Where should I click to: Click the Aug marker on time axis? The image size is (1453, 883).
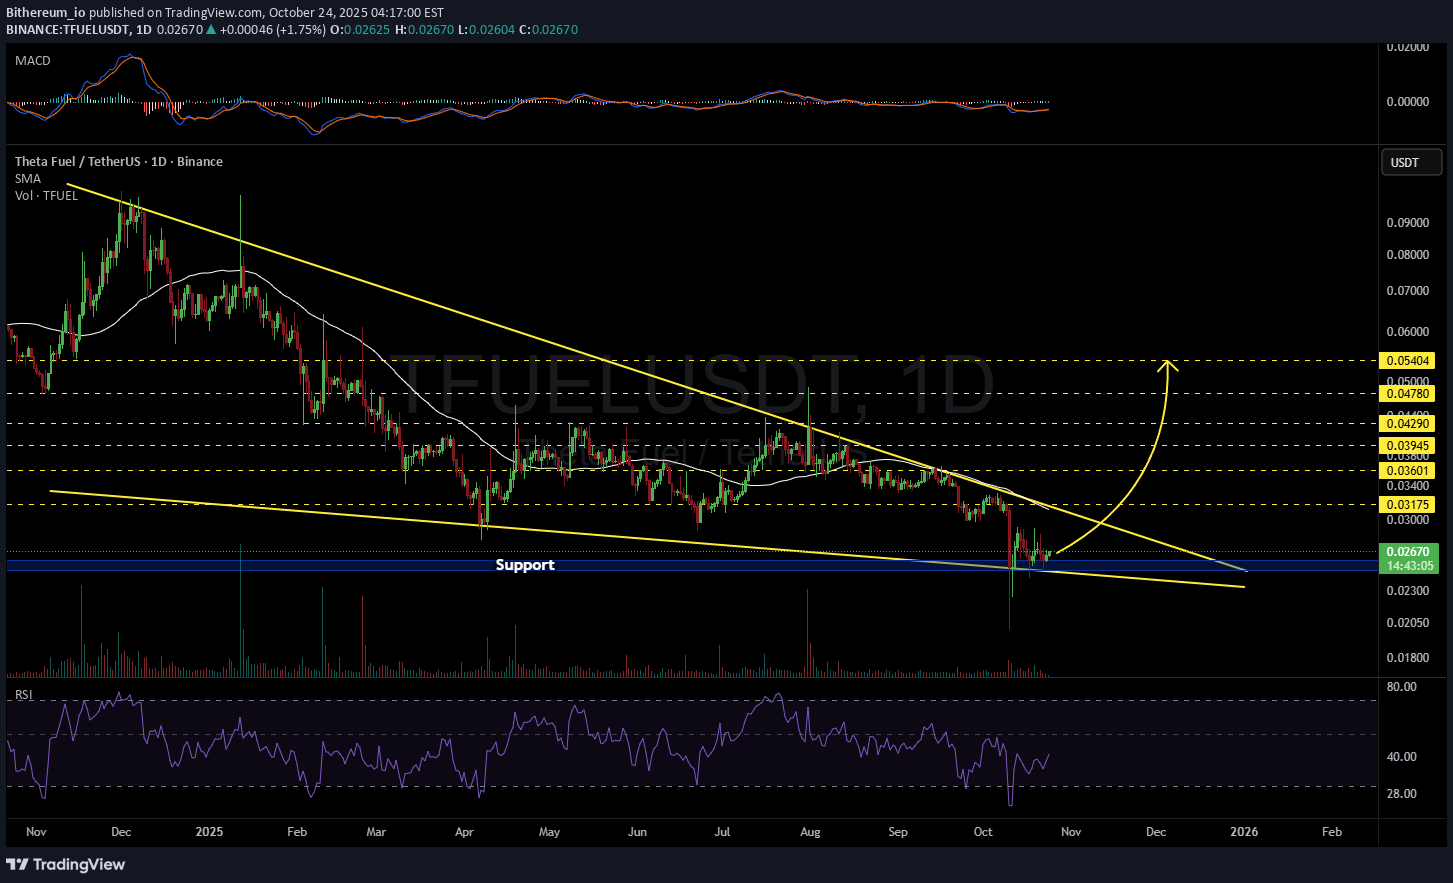point(810,832)
